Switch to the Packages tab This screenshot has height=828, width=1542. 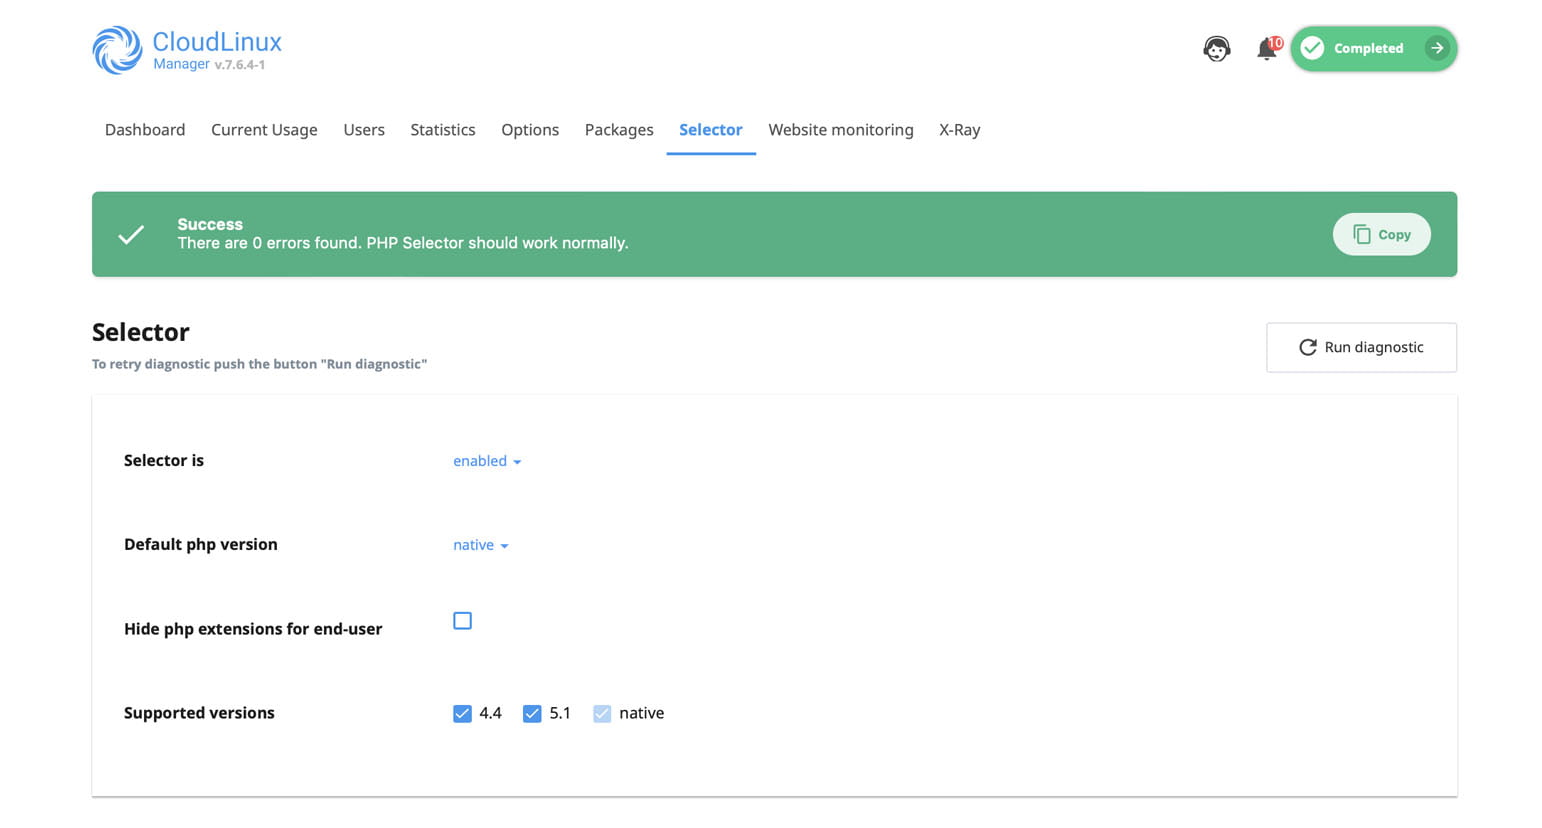pyautogui.click(x=619, y=129)
